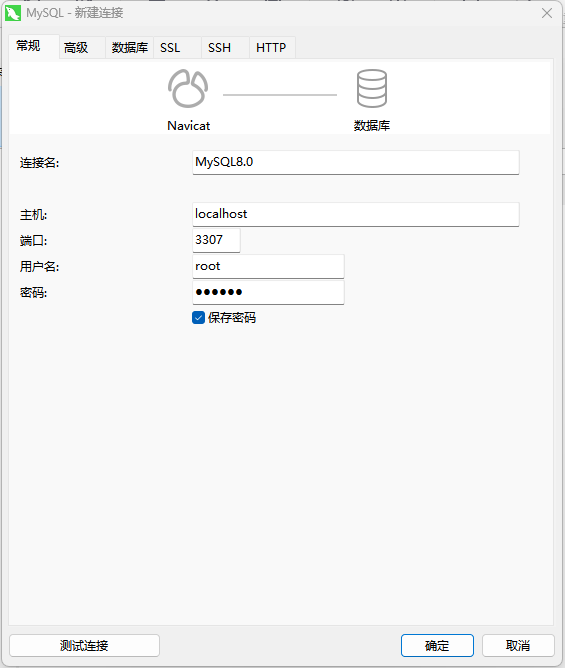Viewport: 565px width, 668px height.
Task: Switch to the 常规 tab
Action: point(34,46)
